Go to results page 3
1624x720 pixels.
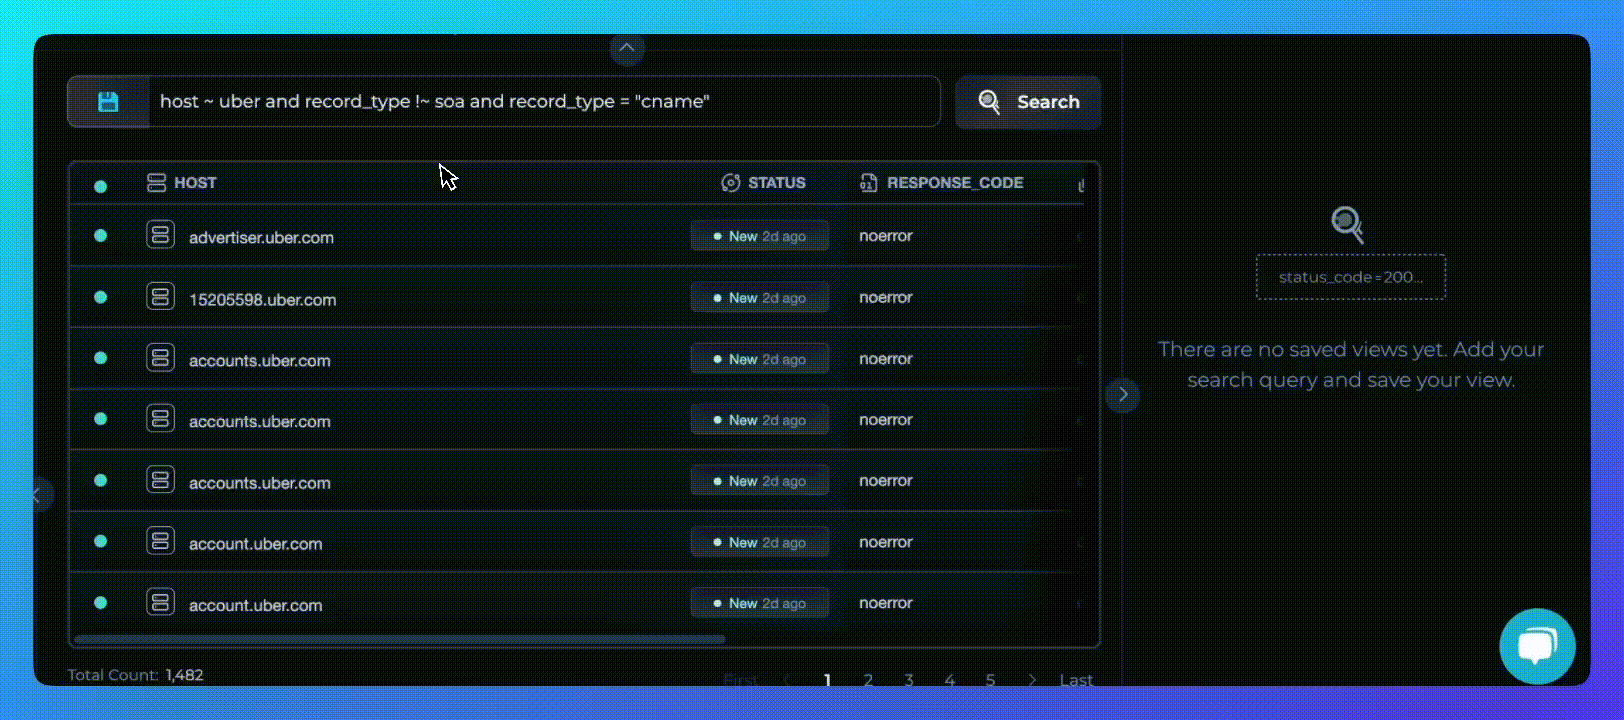(909, 680)
